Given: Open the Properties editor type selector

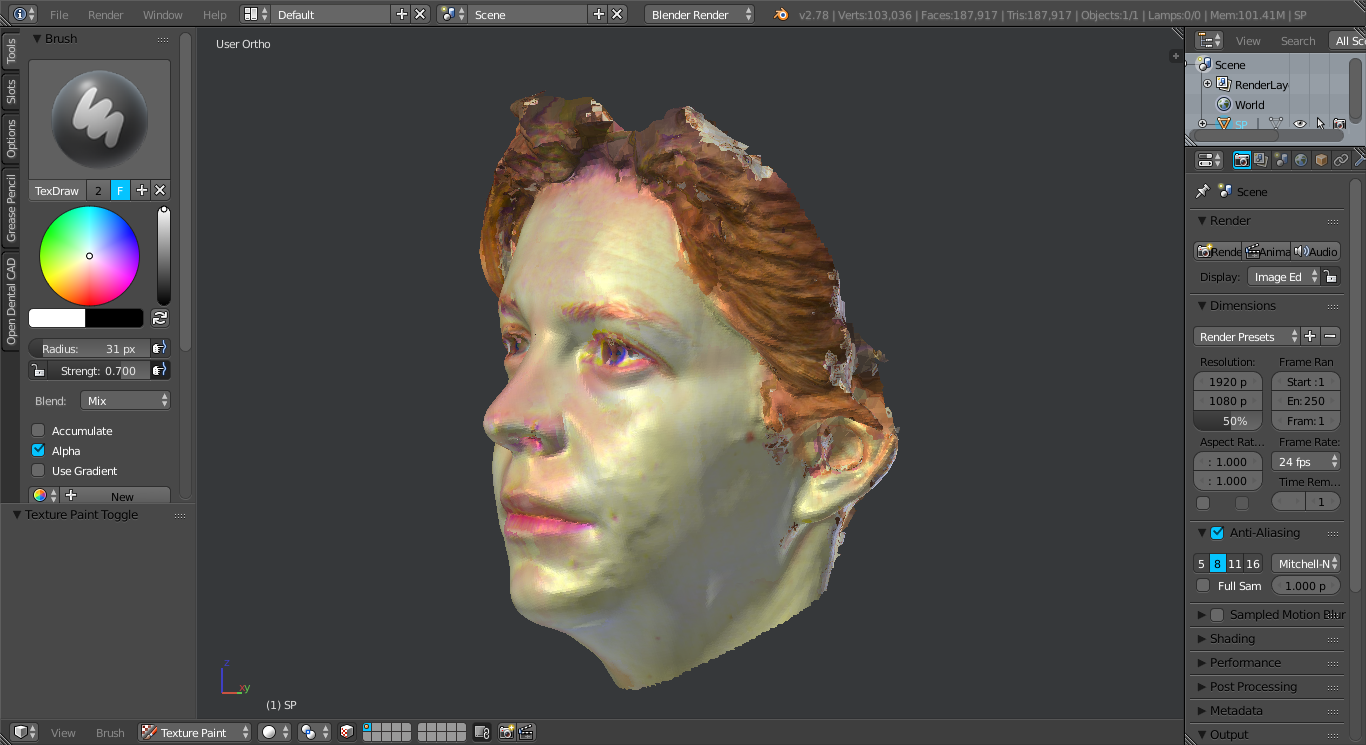Looking at the screenshot, I should pyautogui.click(x=1210, y=160).
